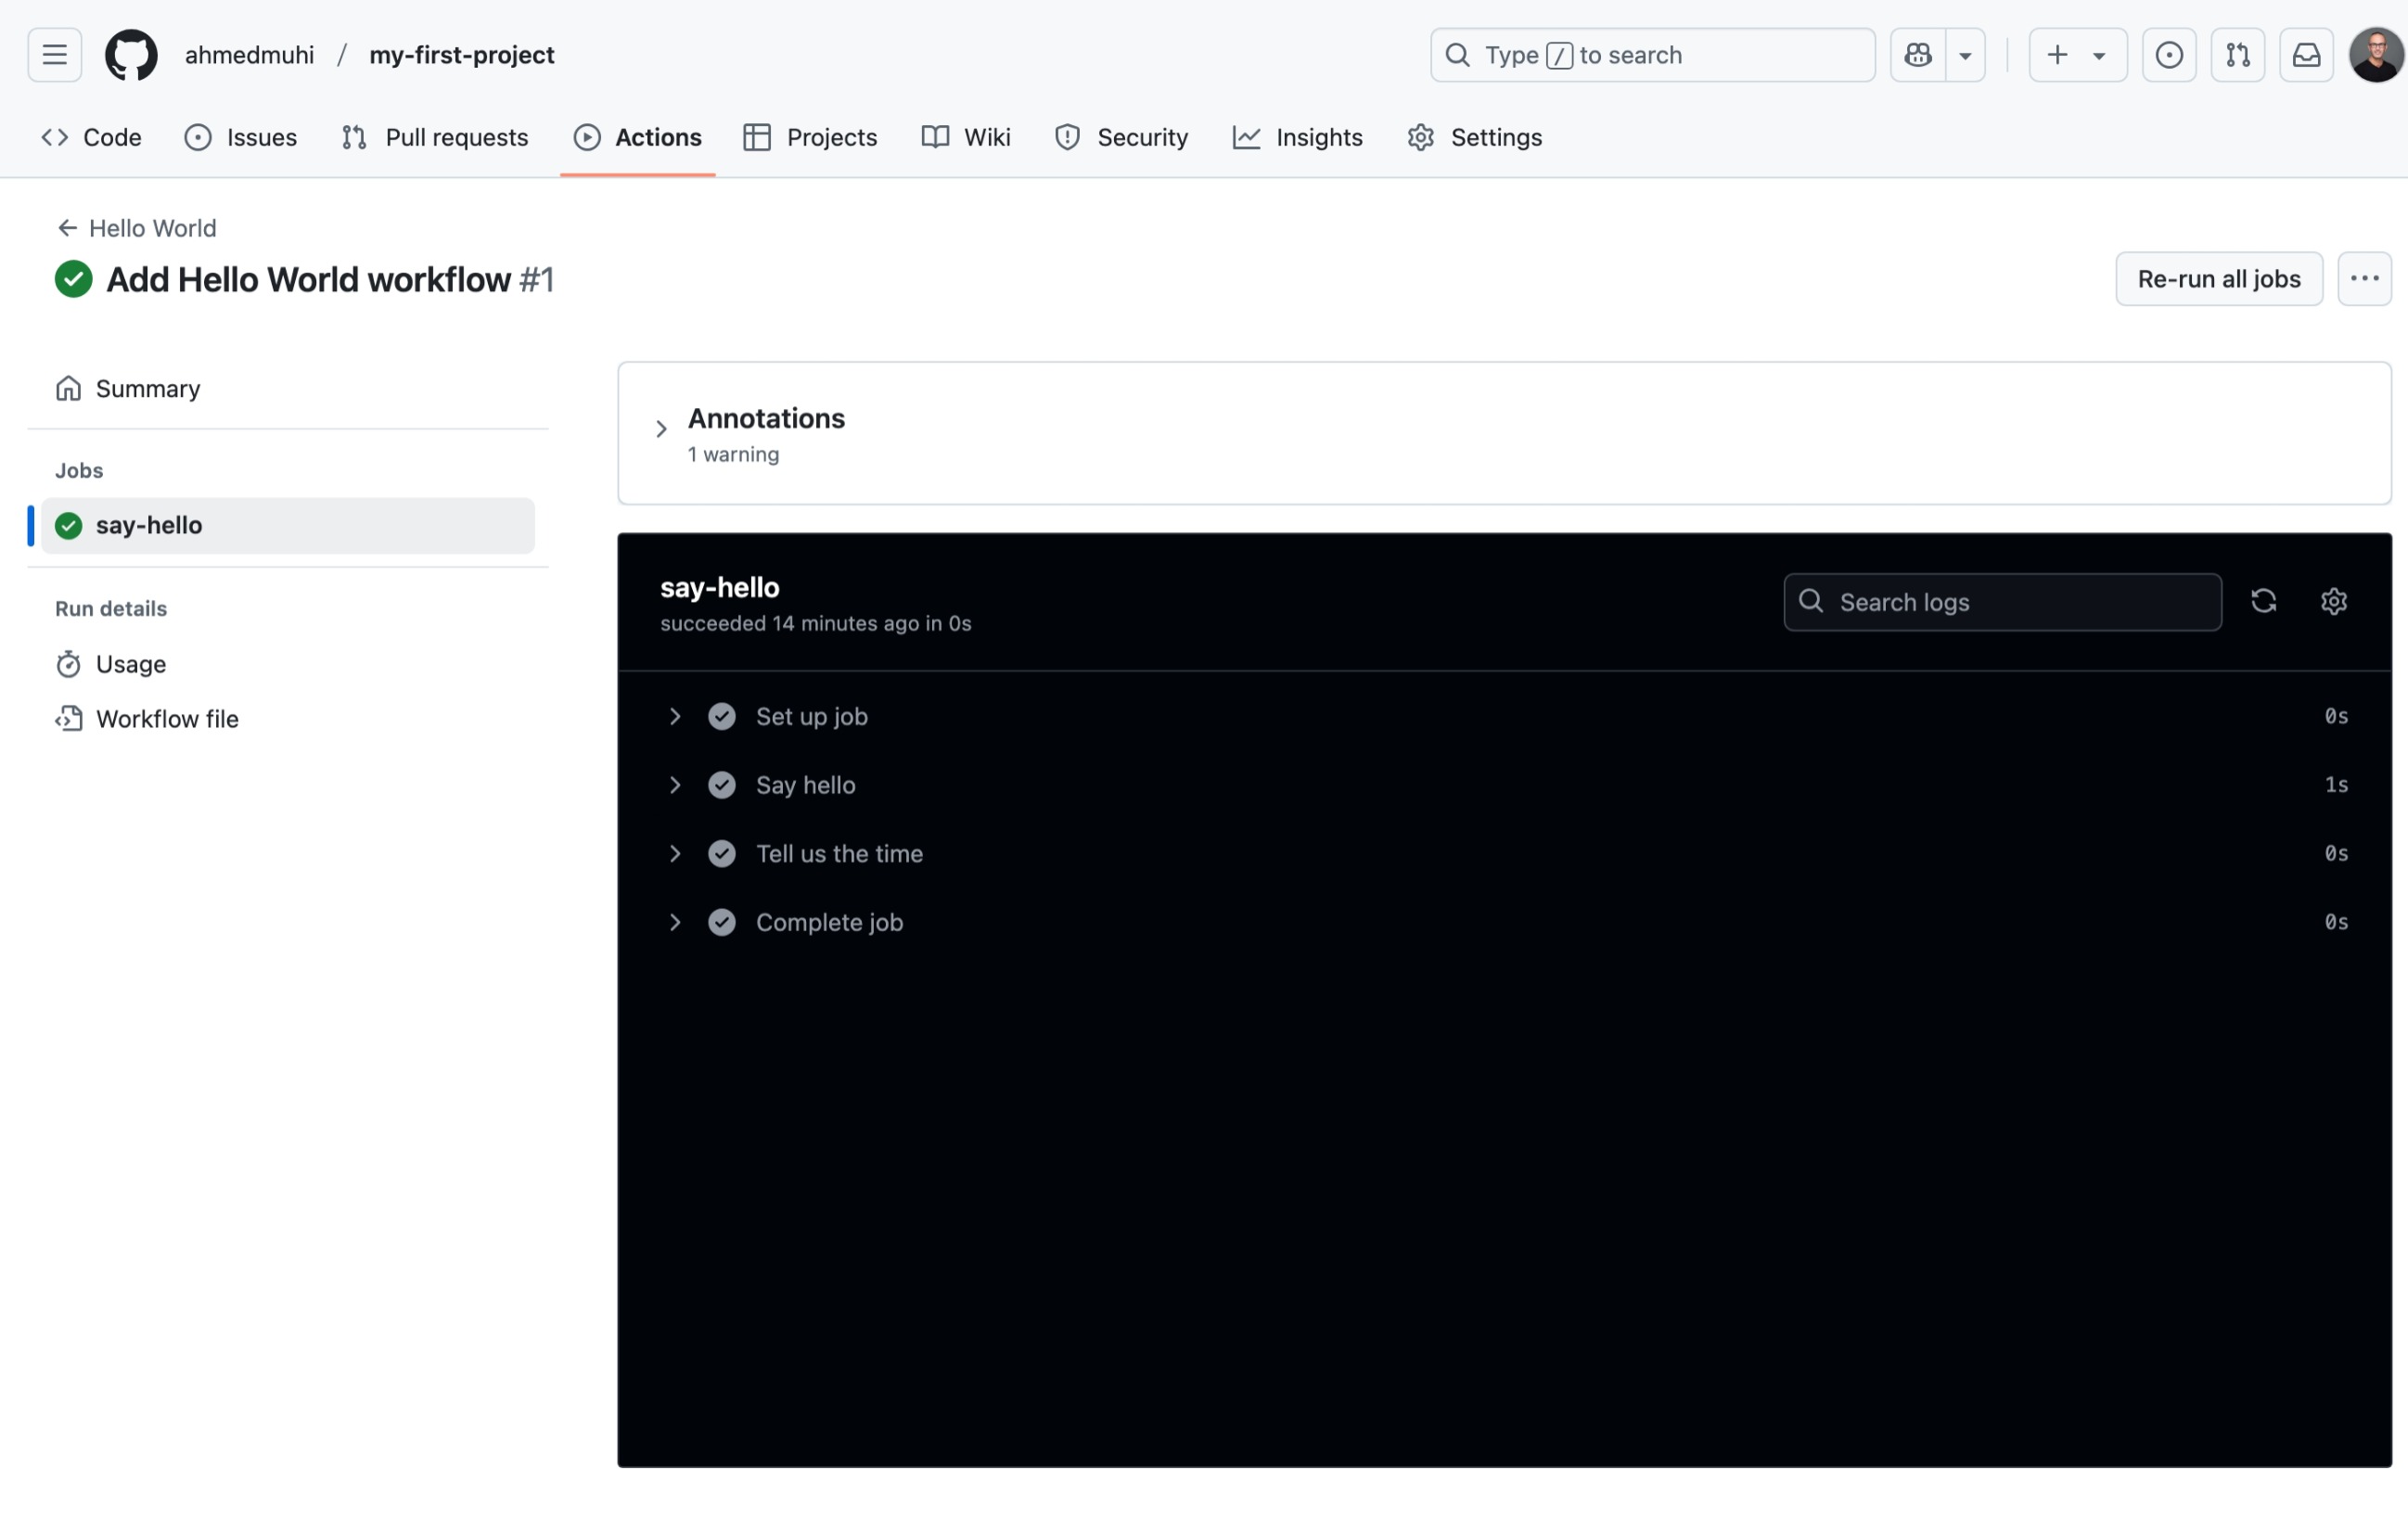Click the notifications bell icon

click(x=2306, y=55)
